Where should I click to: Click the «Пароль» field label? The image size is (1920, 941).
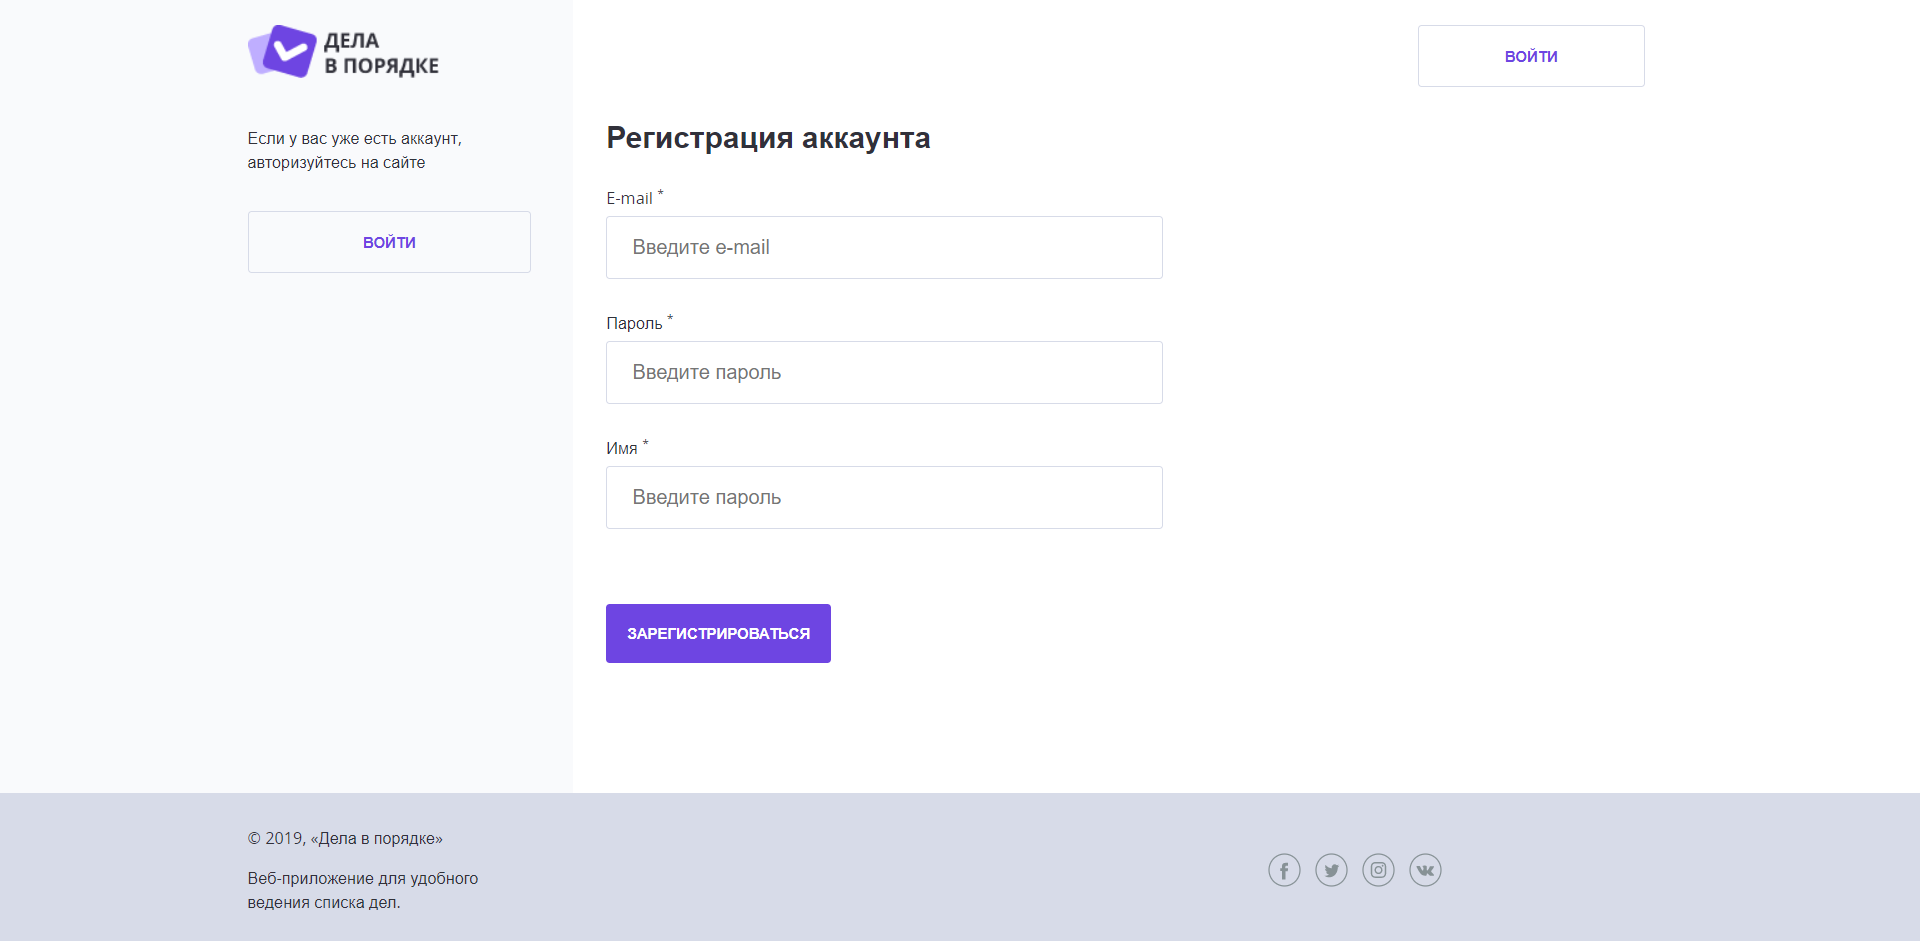[x=639, y=323]
